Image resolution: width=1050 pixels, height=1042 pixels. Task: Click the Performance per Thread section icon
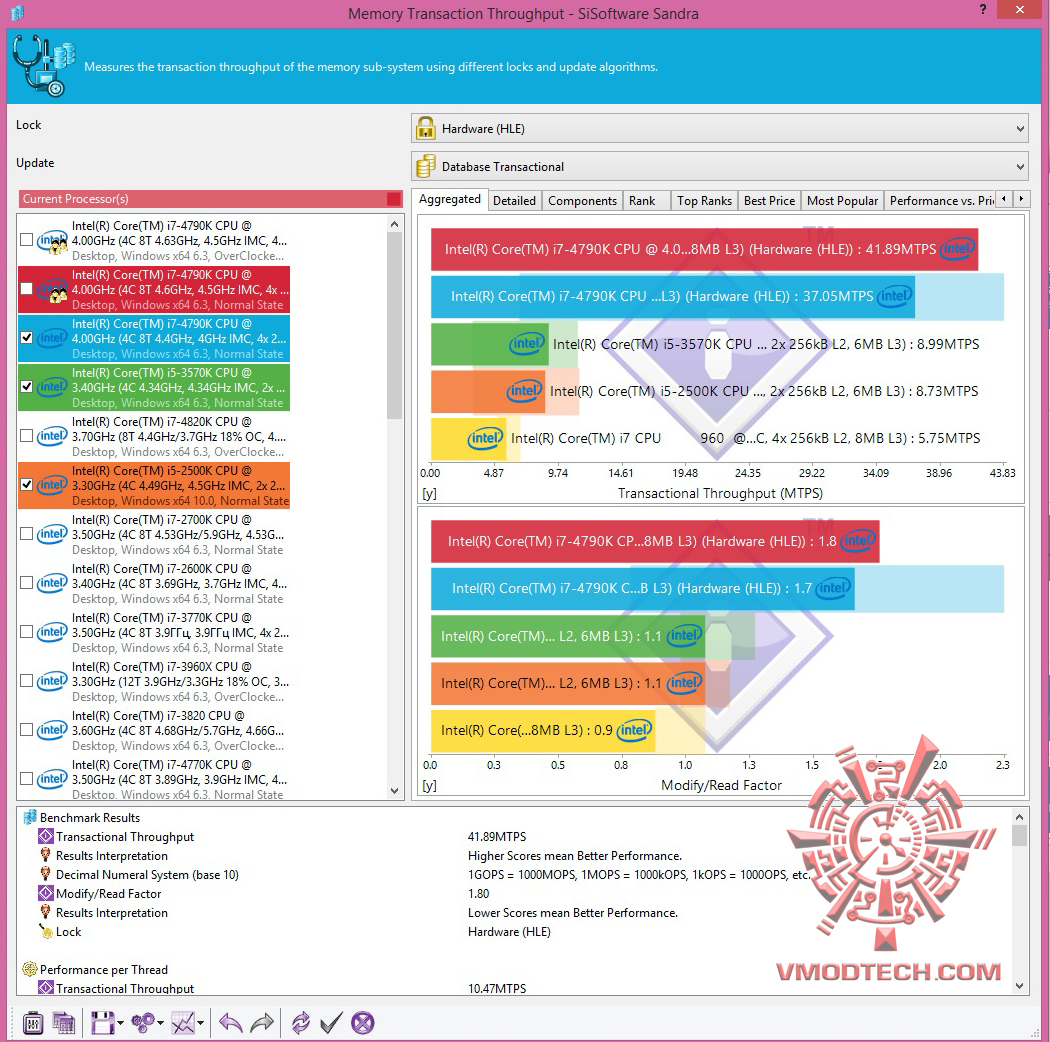[x=29, y=969]
